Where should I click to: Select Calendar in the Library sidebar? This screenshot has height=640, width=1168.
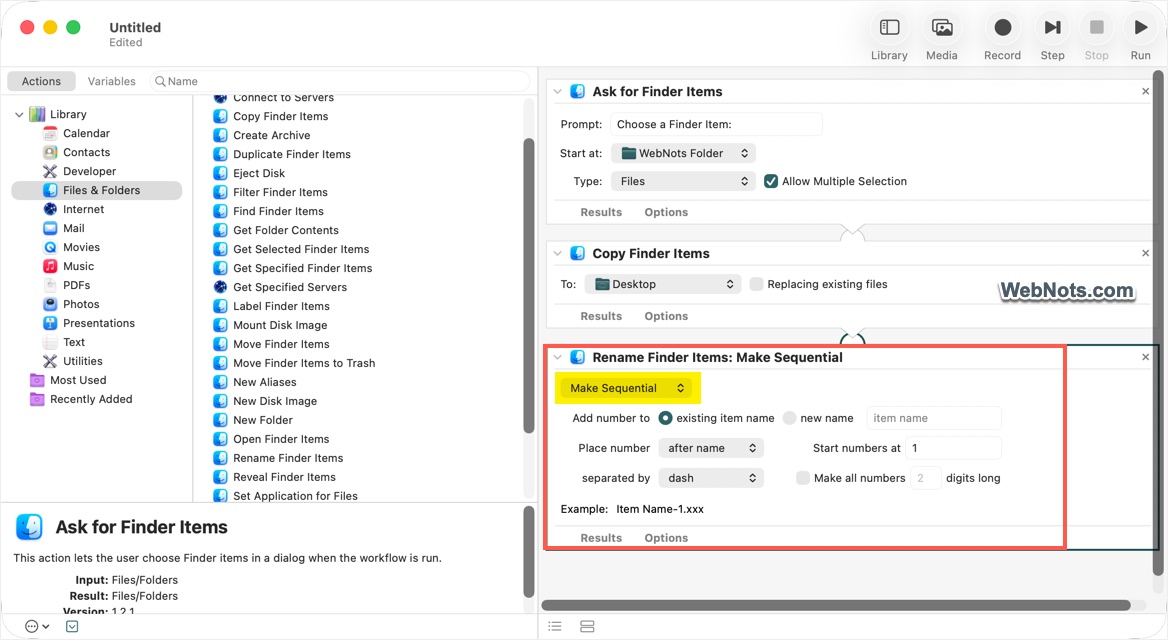pyautogui.click(x=86, y=133)
